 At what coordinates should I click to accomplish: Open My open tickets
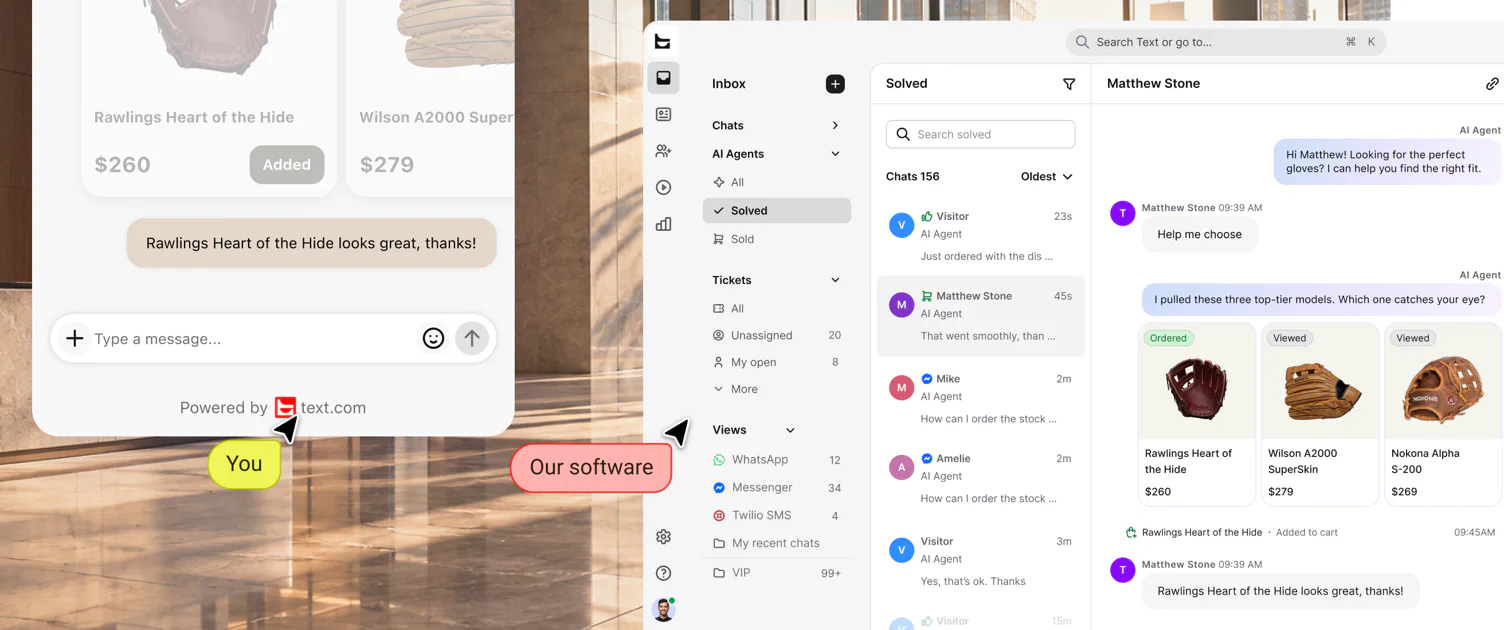tap(777, 362)
